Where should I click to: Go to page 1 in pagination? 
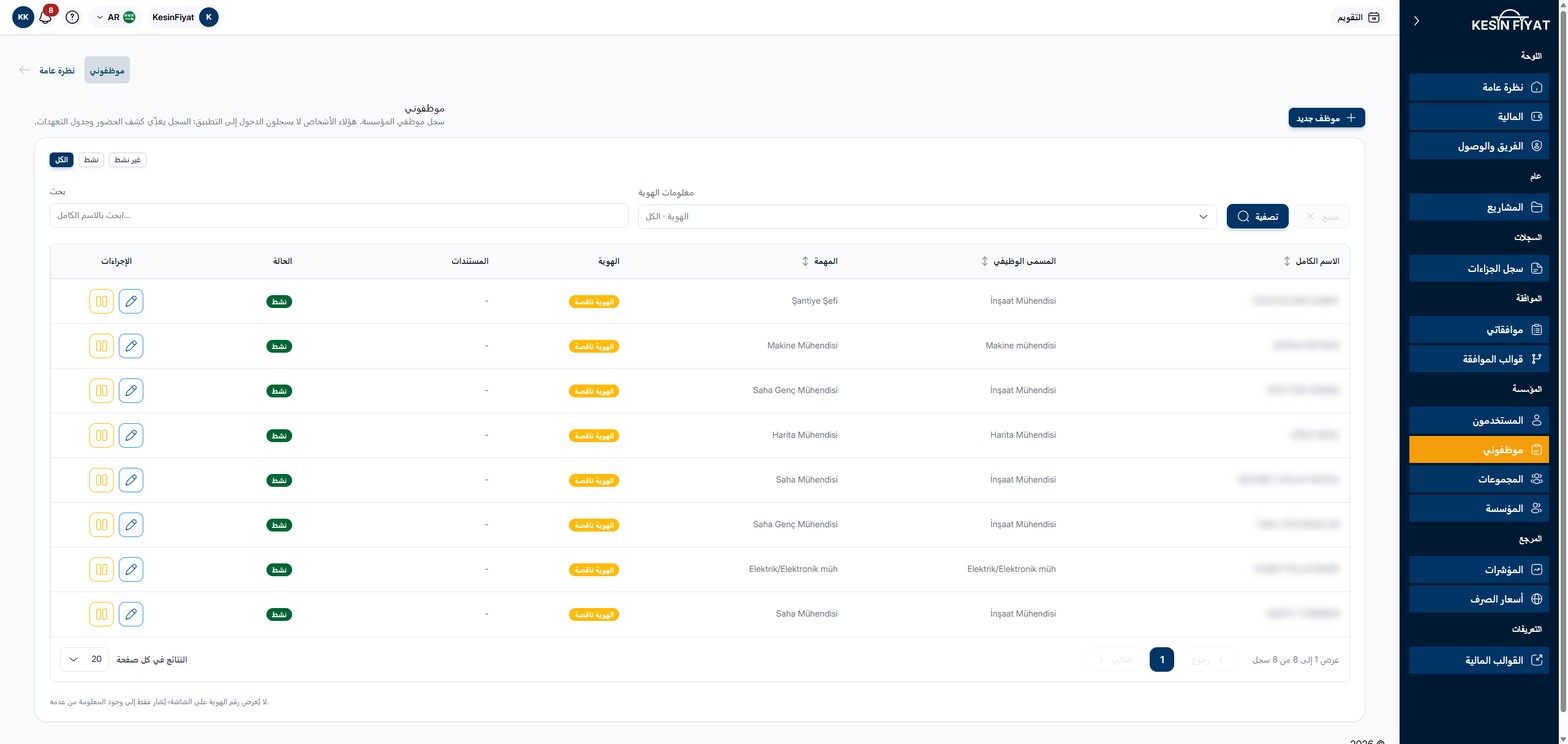(1162, 660)
